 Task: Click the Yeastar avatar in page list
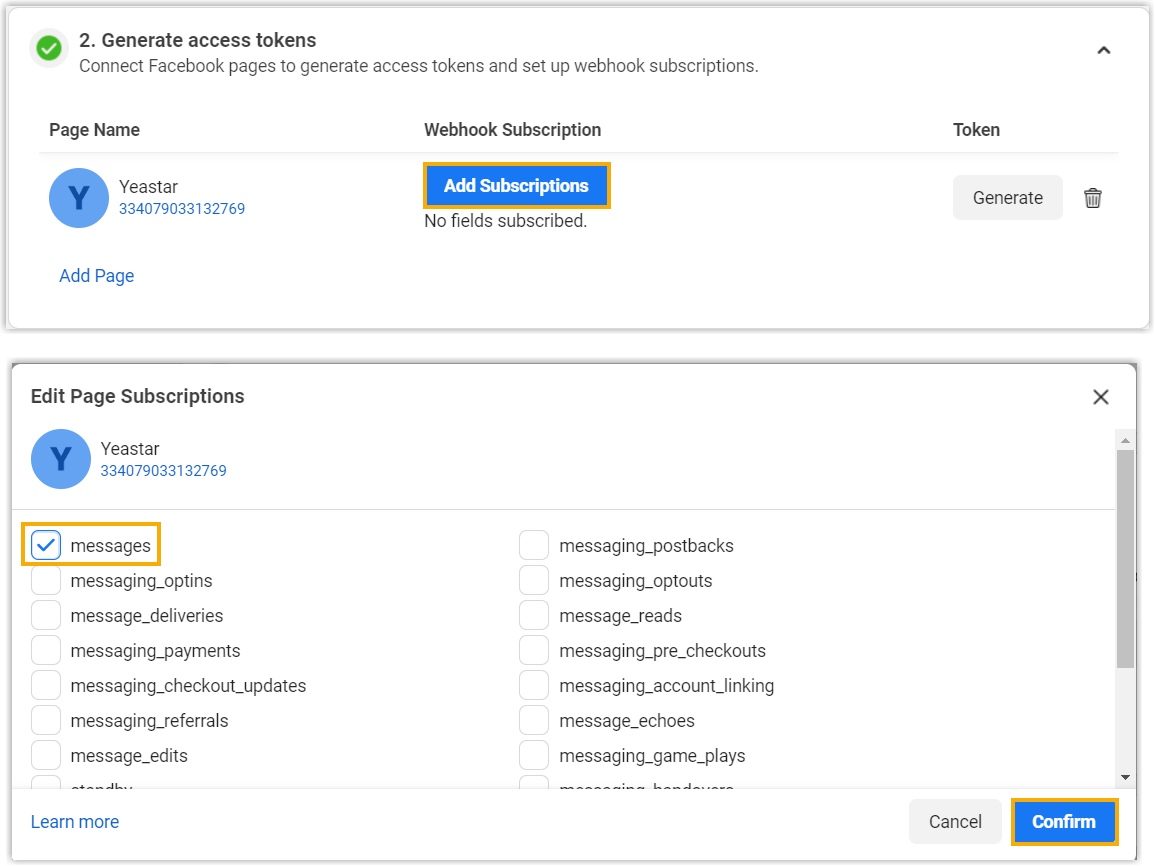(x=78, y=198)
